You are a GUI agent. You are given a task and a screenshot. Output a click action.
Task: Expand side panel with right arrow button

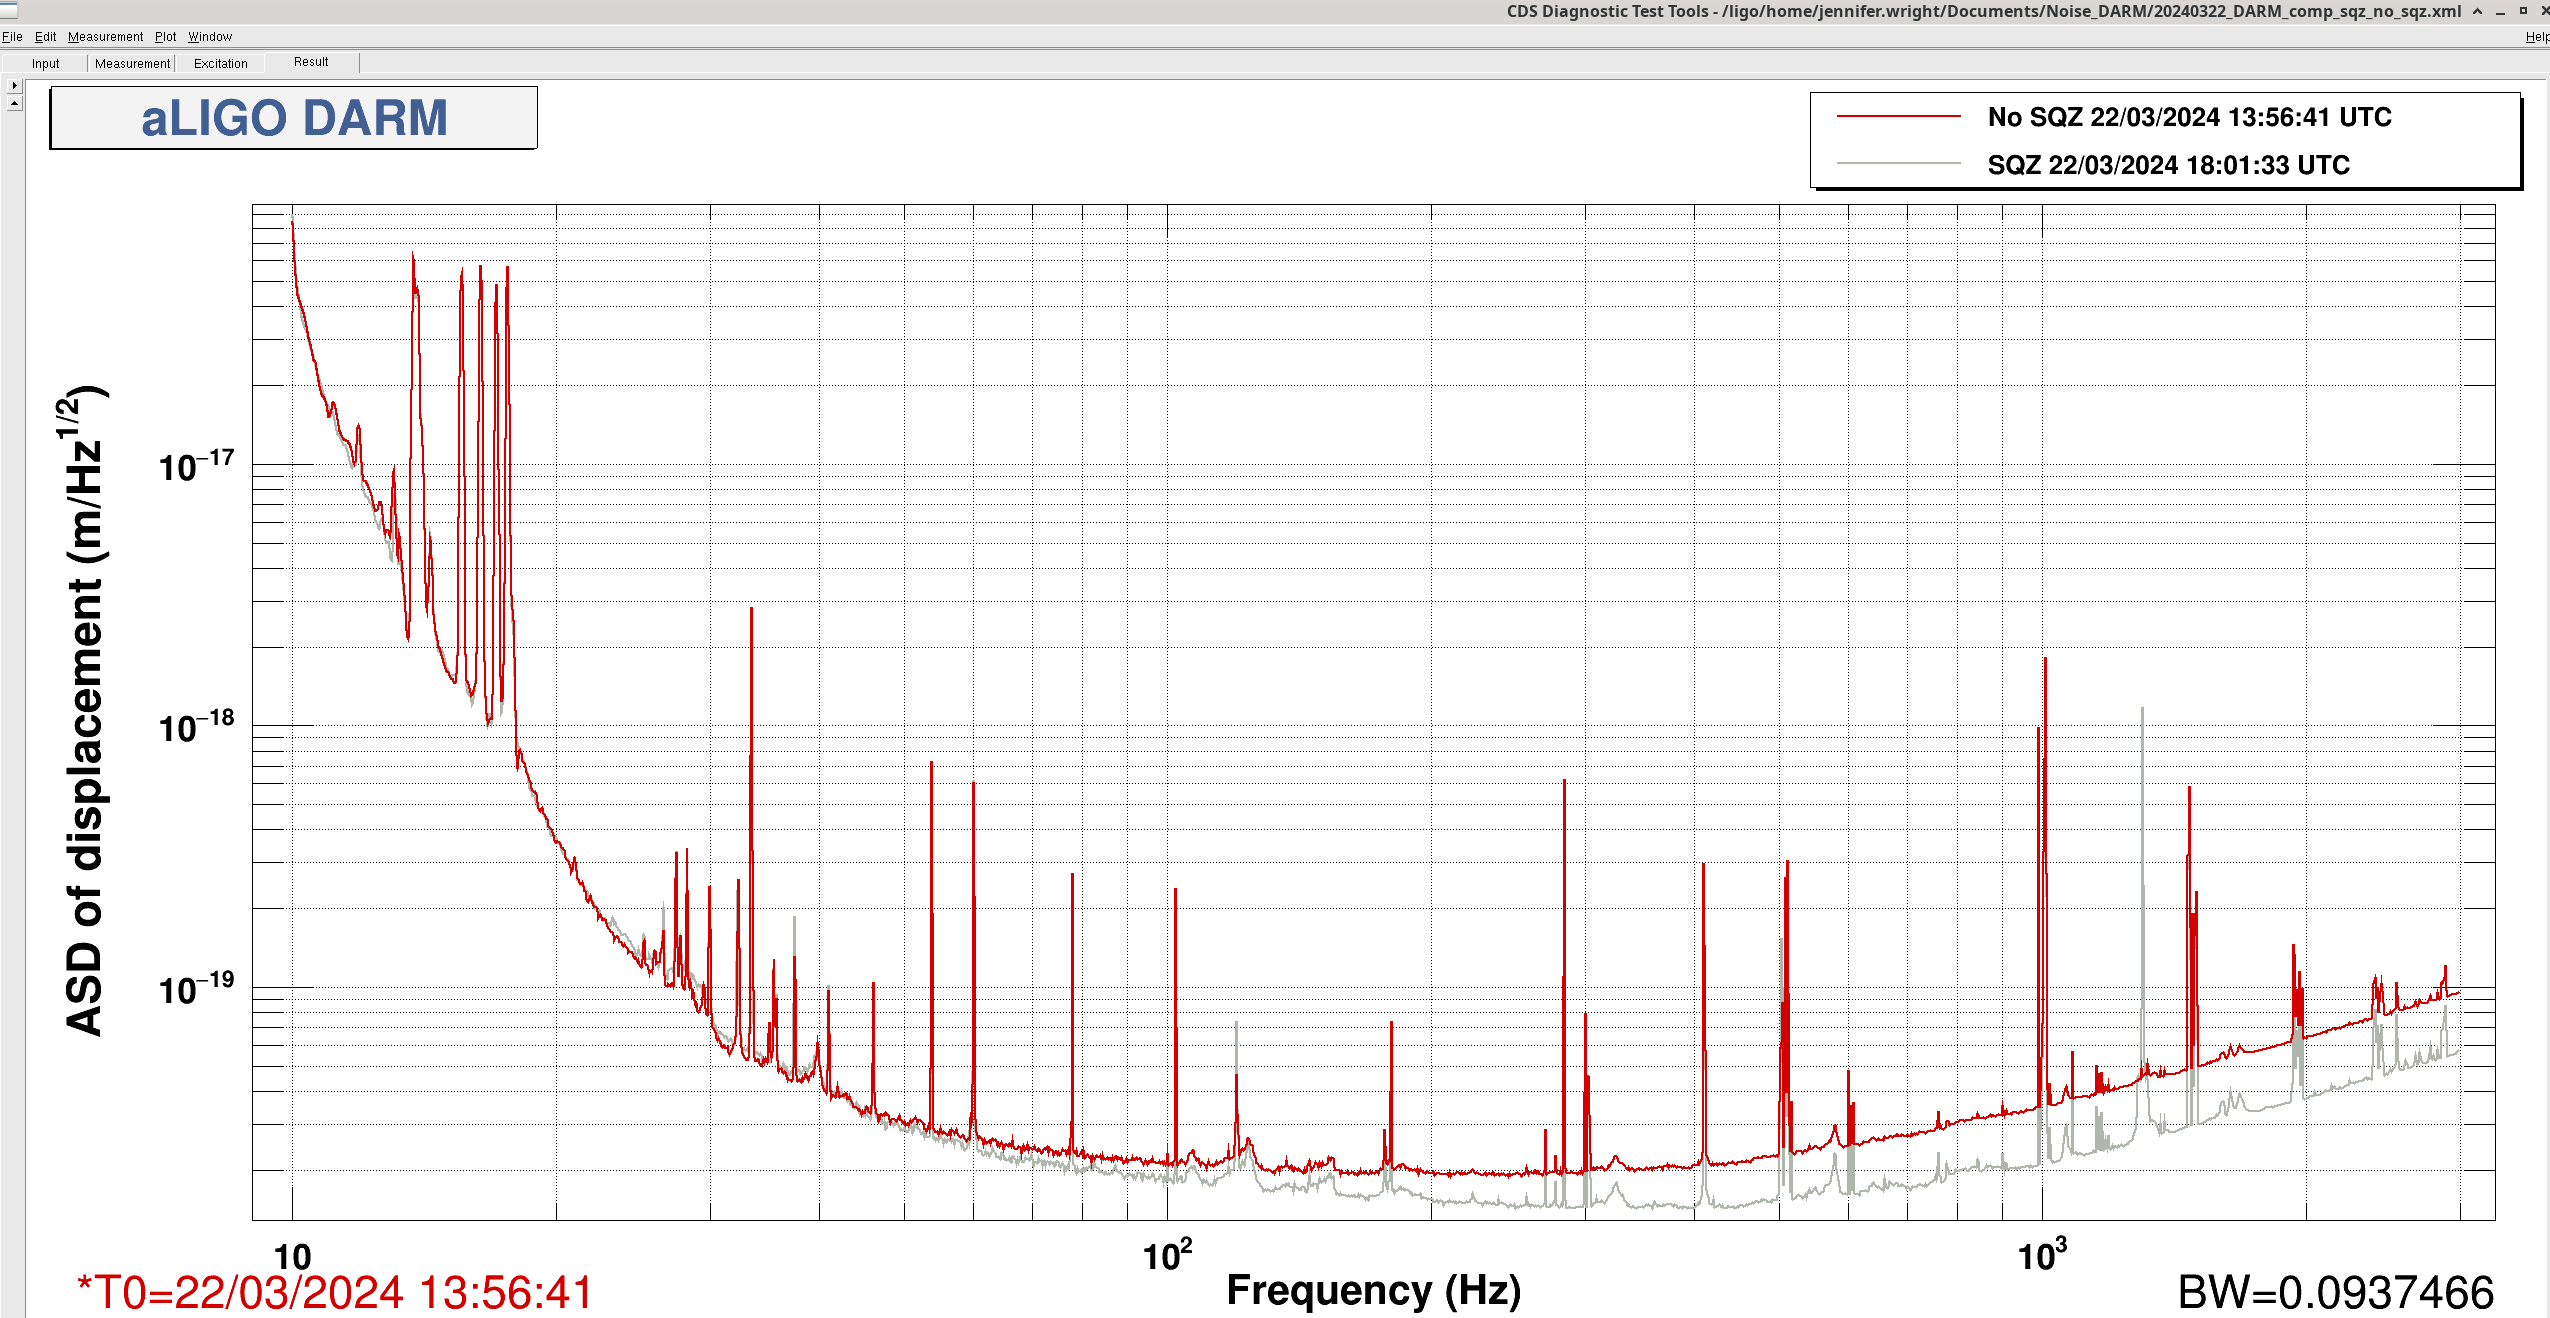14,86
